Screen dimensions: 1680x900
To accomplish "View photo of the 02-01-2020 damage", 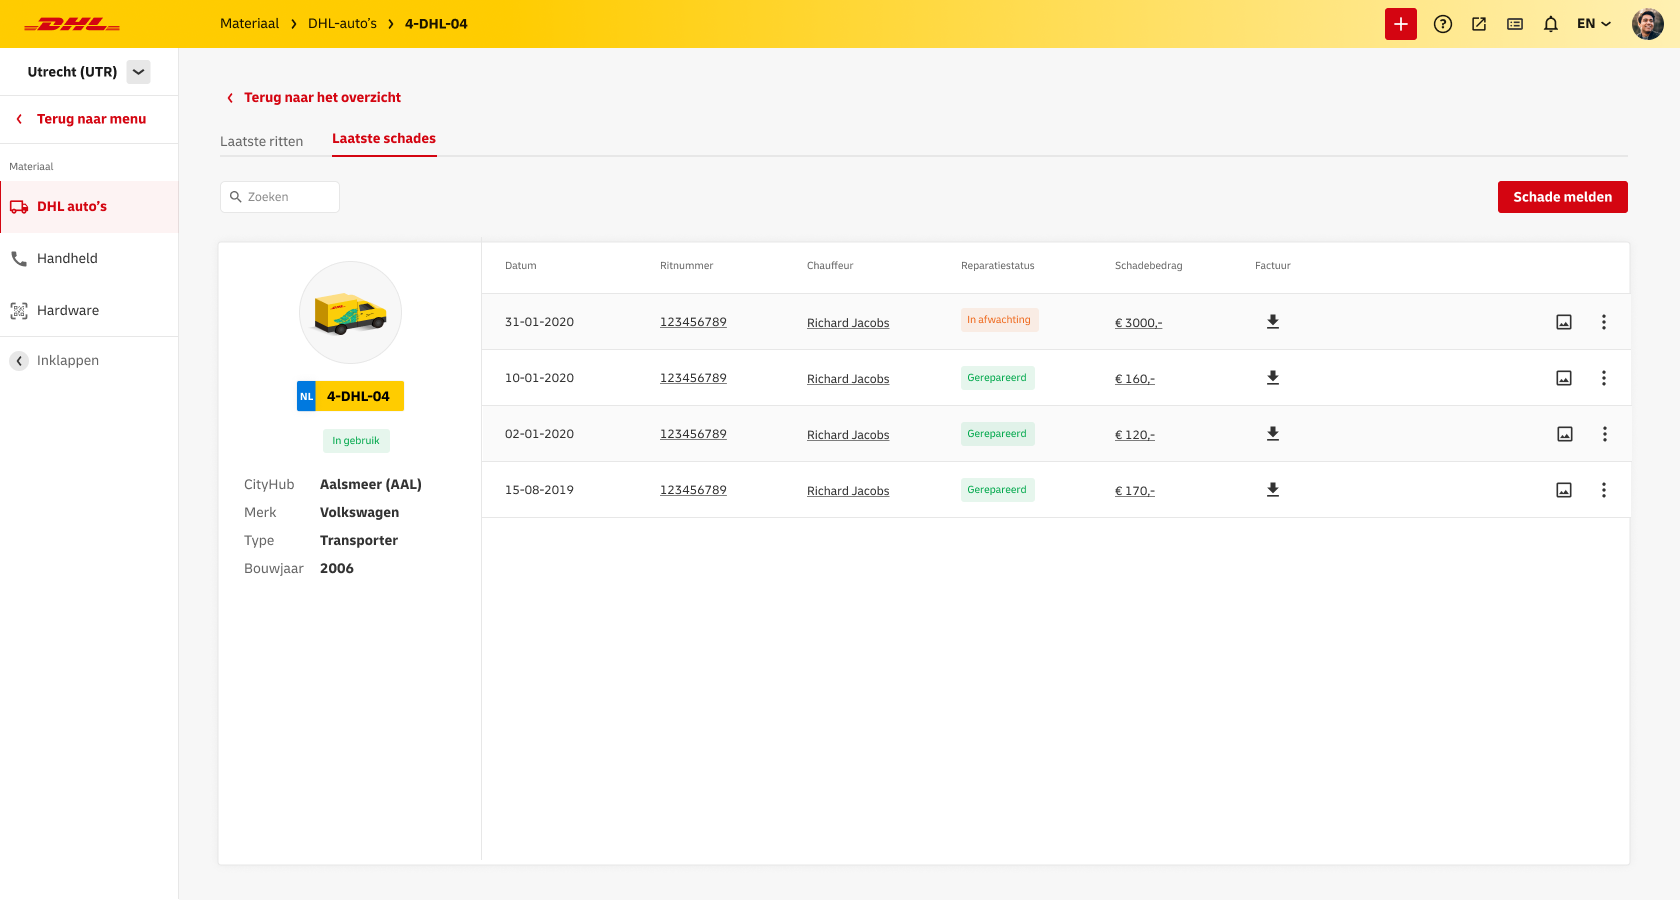I will click(1565, 434).
